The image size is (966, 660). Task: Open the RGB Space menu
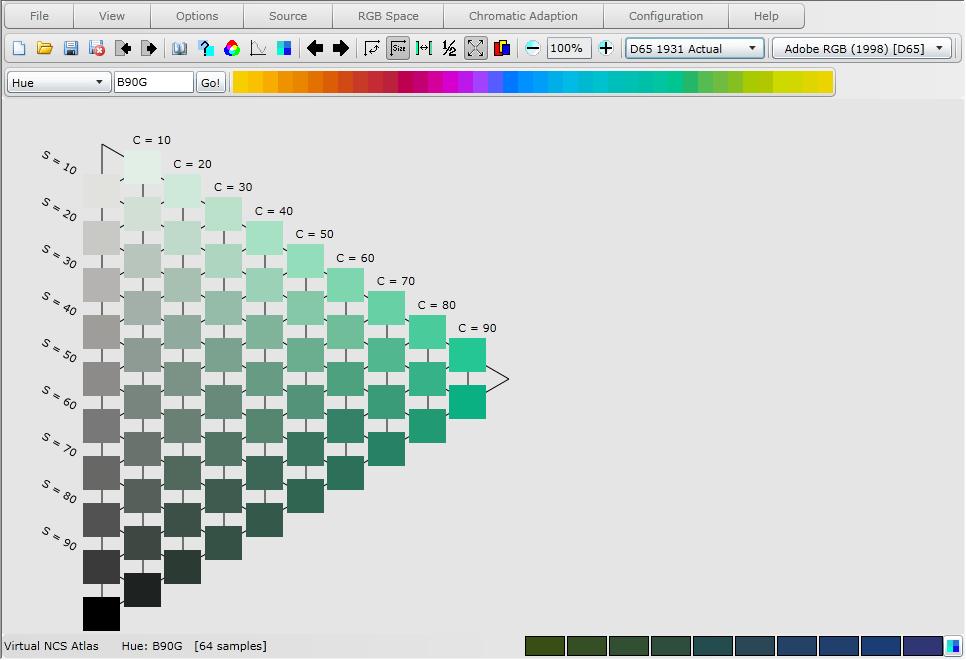388,16
